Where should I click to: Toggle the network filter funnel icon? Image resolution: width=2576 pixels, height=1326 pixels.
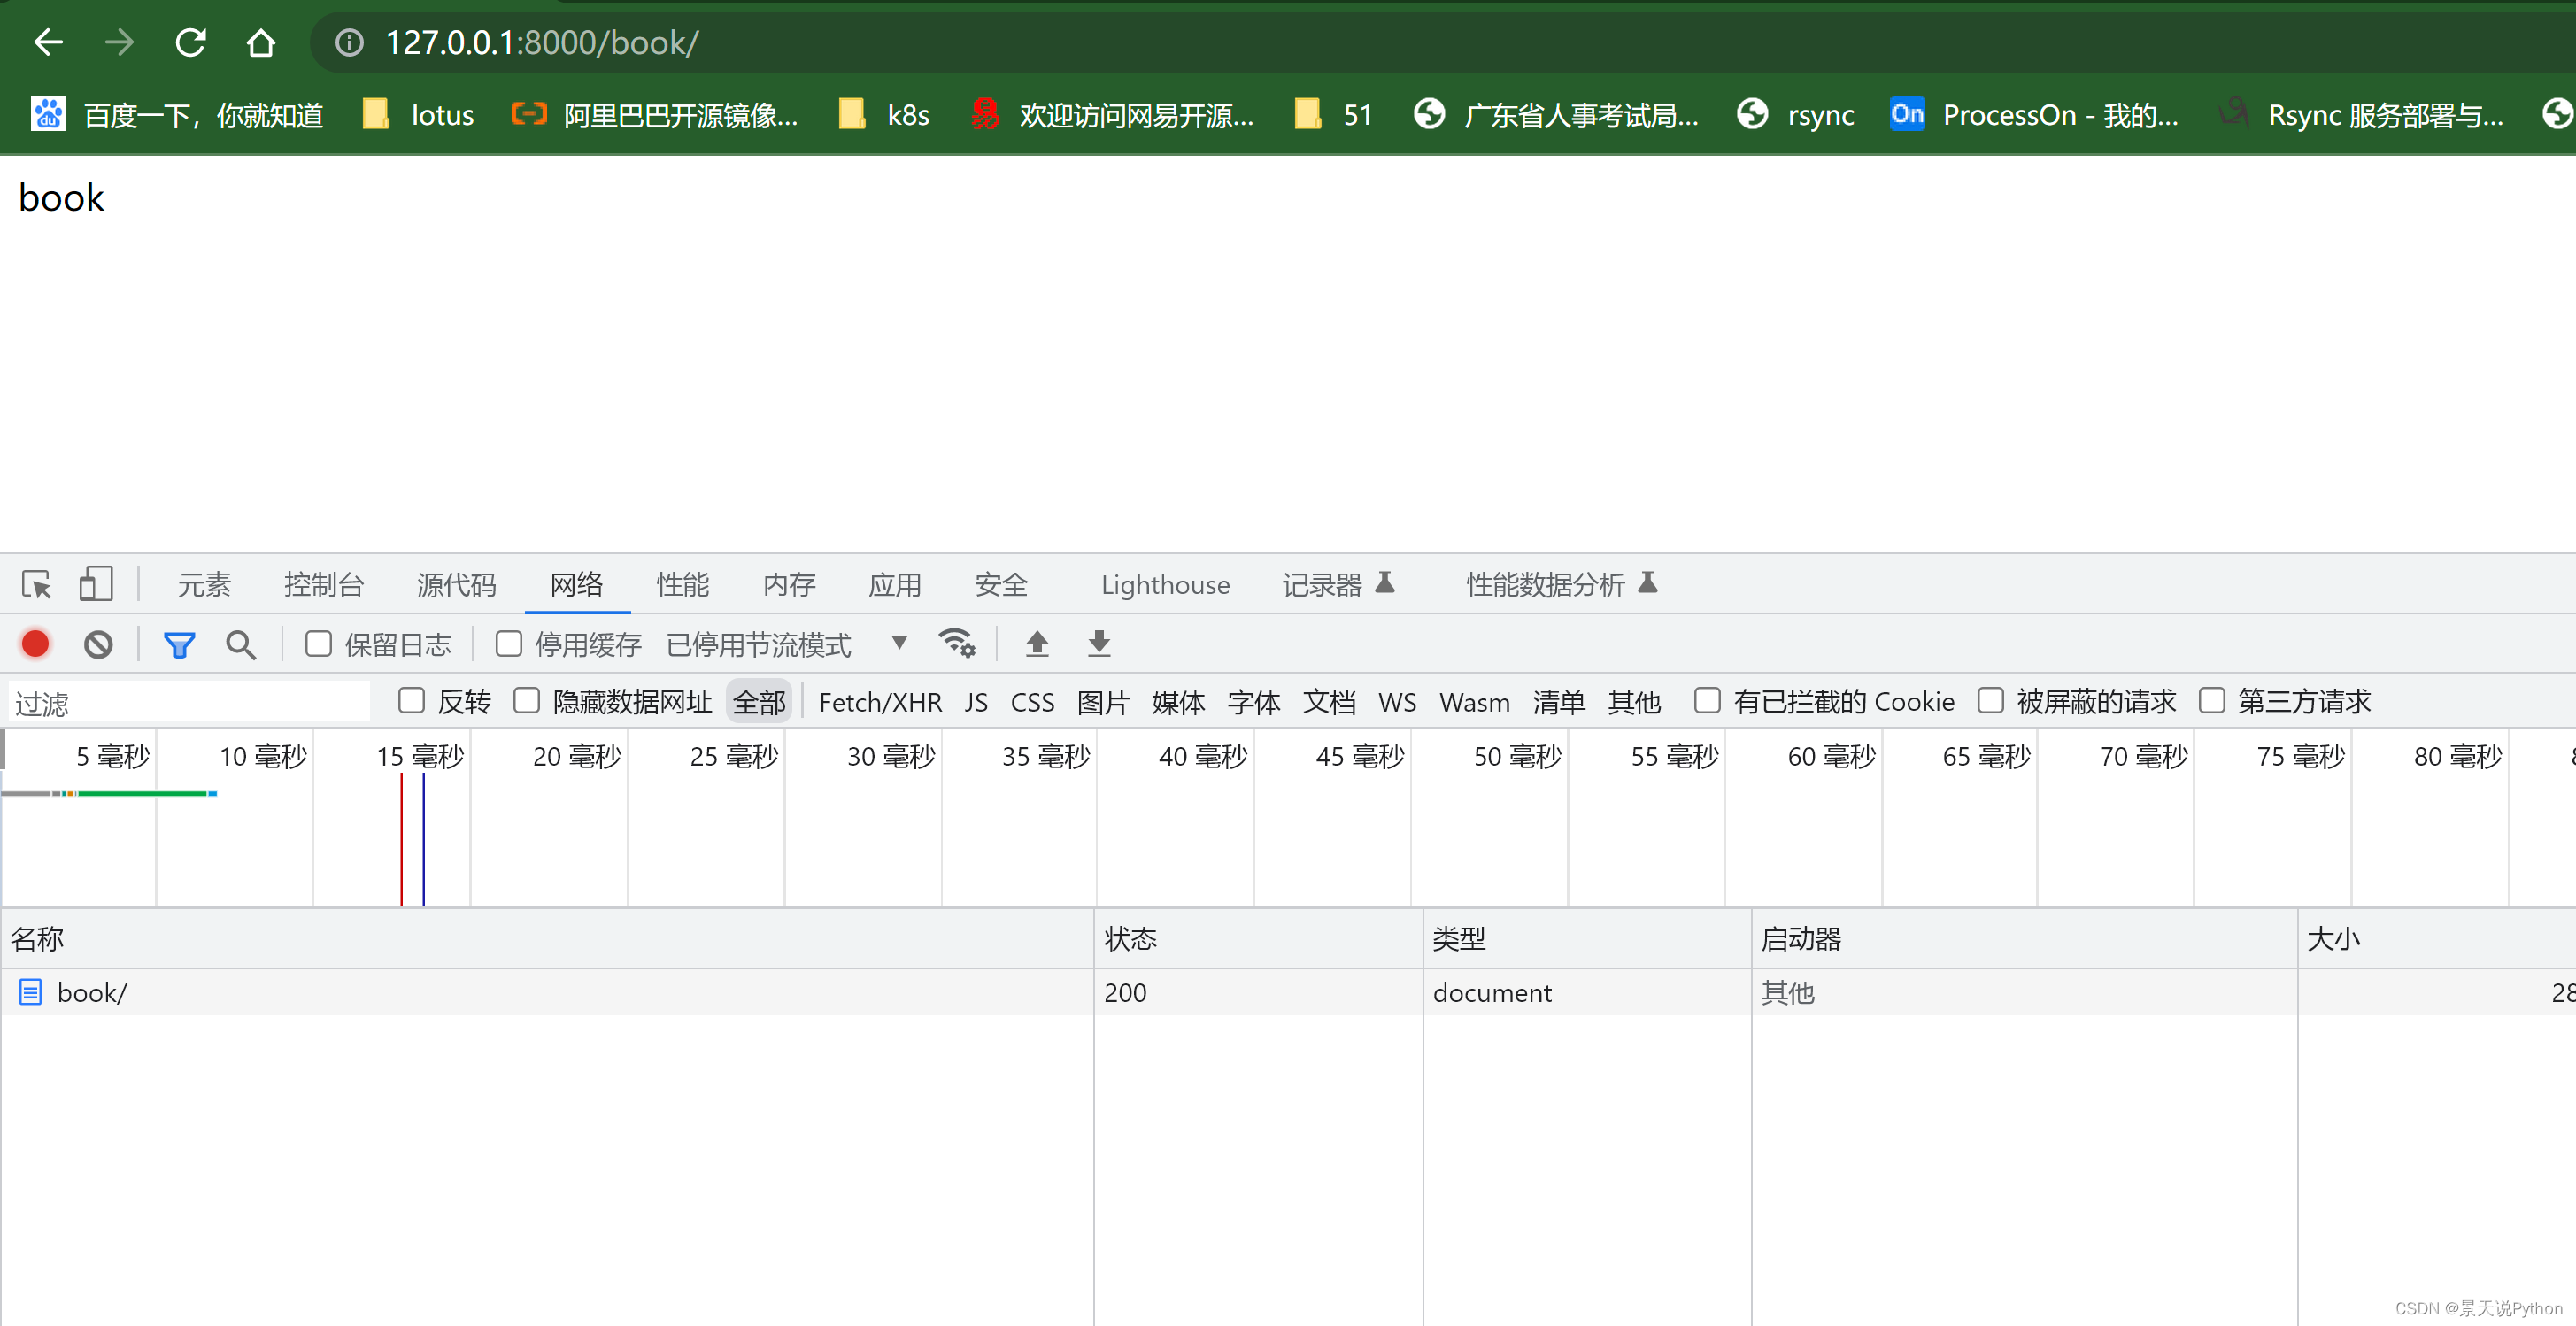coord(179,645)
